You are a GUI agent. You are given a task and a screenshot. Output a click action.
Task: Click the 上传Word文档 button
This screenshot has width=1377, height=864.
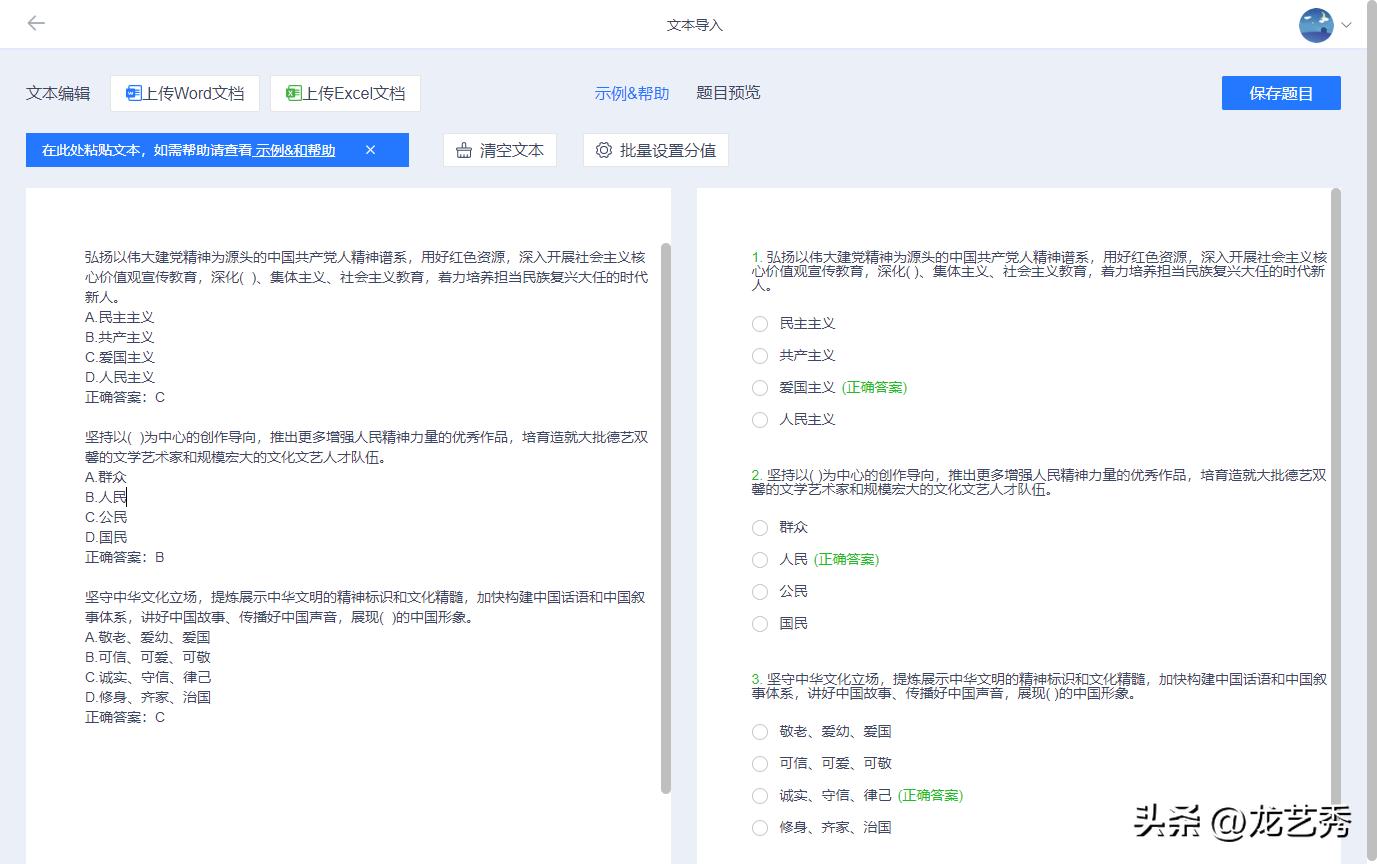point(184,92)
